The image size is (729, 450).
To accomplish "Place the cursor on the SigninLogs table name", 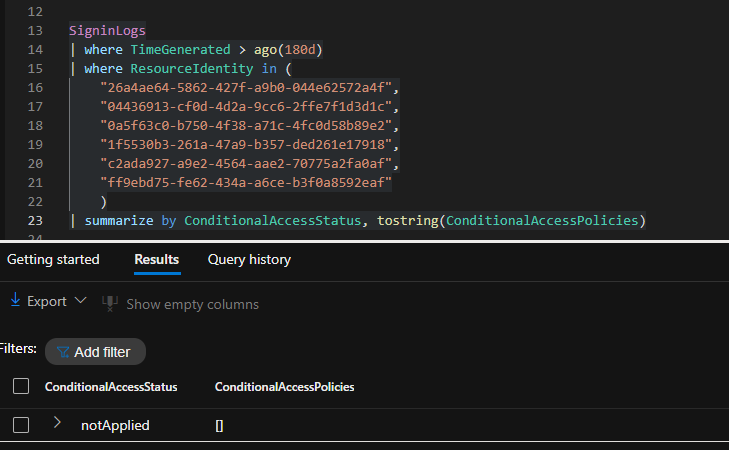I will pyautogui.click(x=107, y=31).
